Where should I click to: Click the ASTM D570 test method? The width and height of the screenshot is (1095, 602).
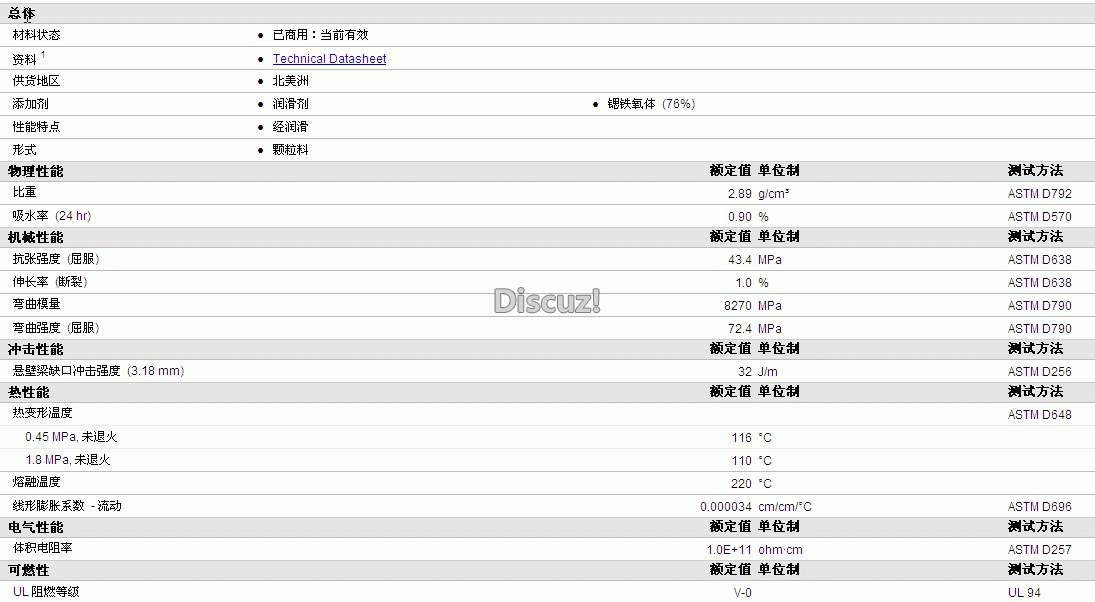(1039, 217)
